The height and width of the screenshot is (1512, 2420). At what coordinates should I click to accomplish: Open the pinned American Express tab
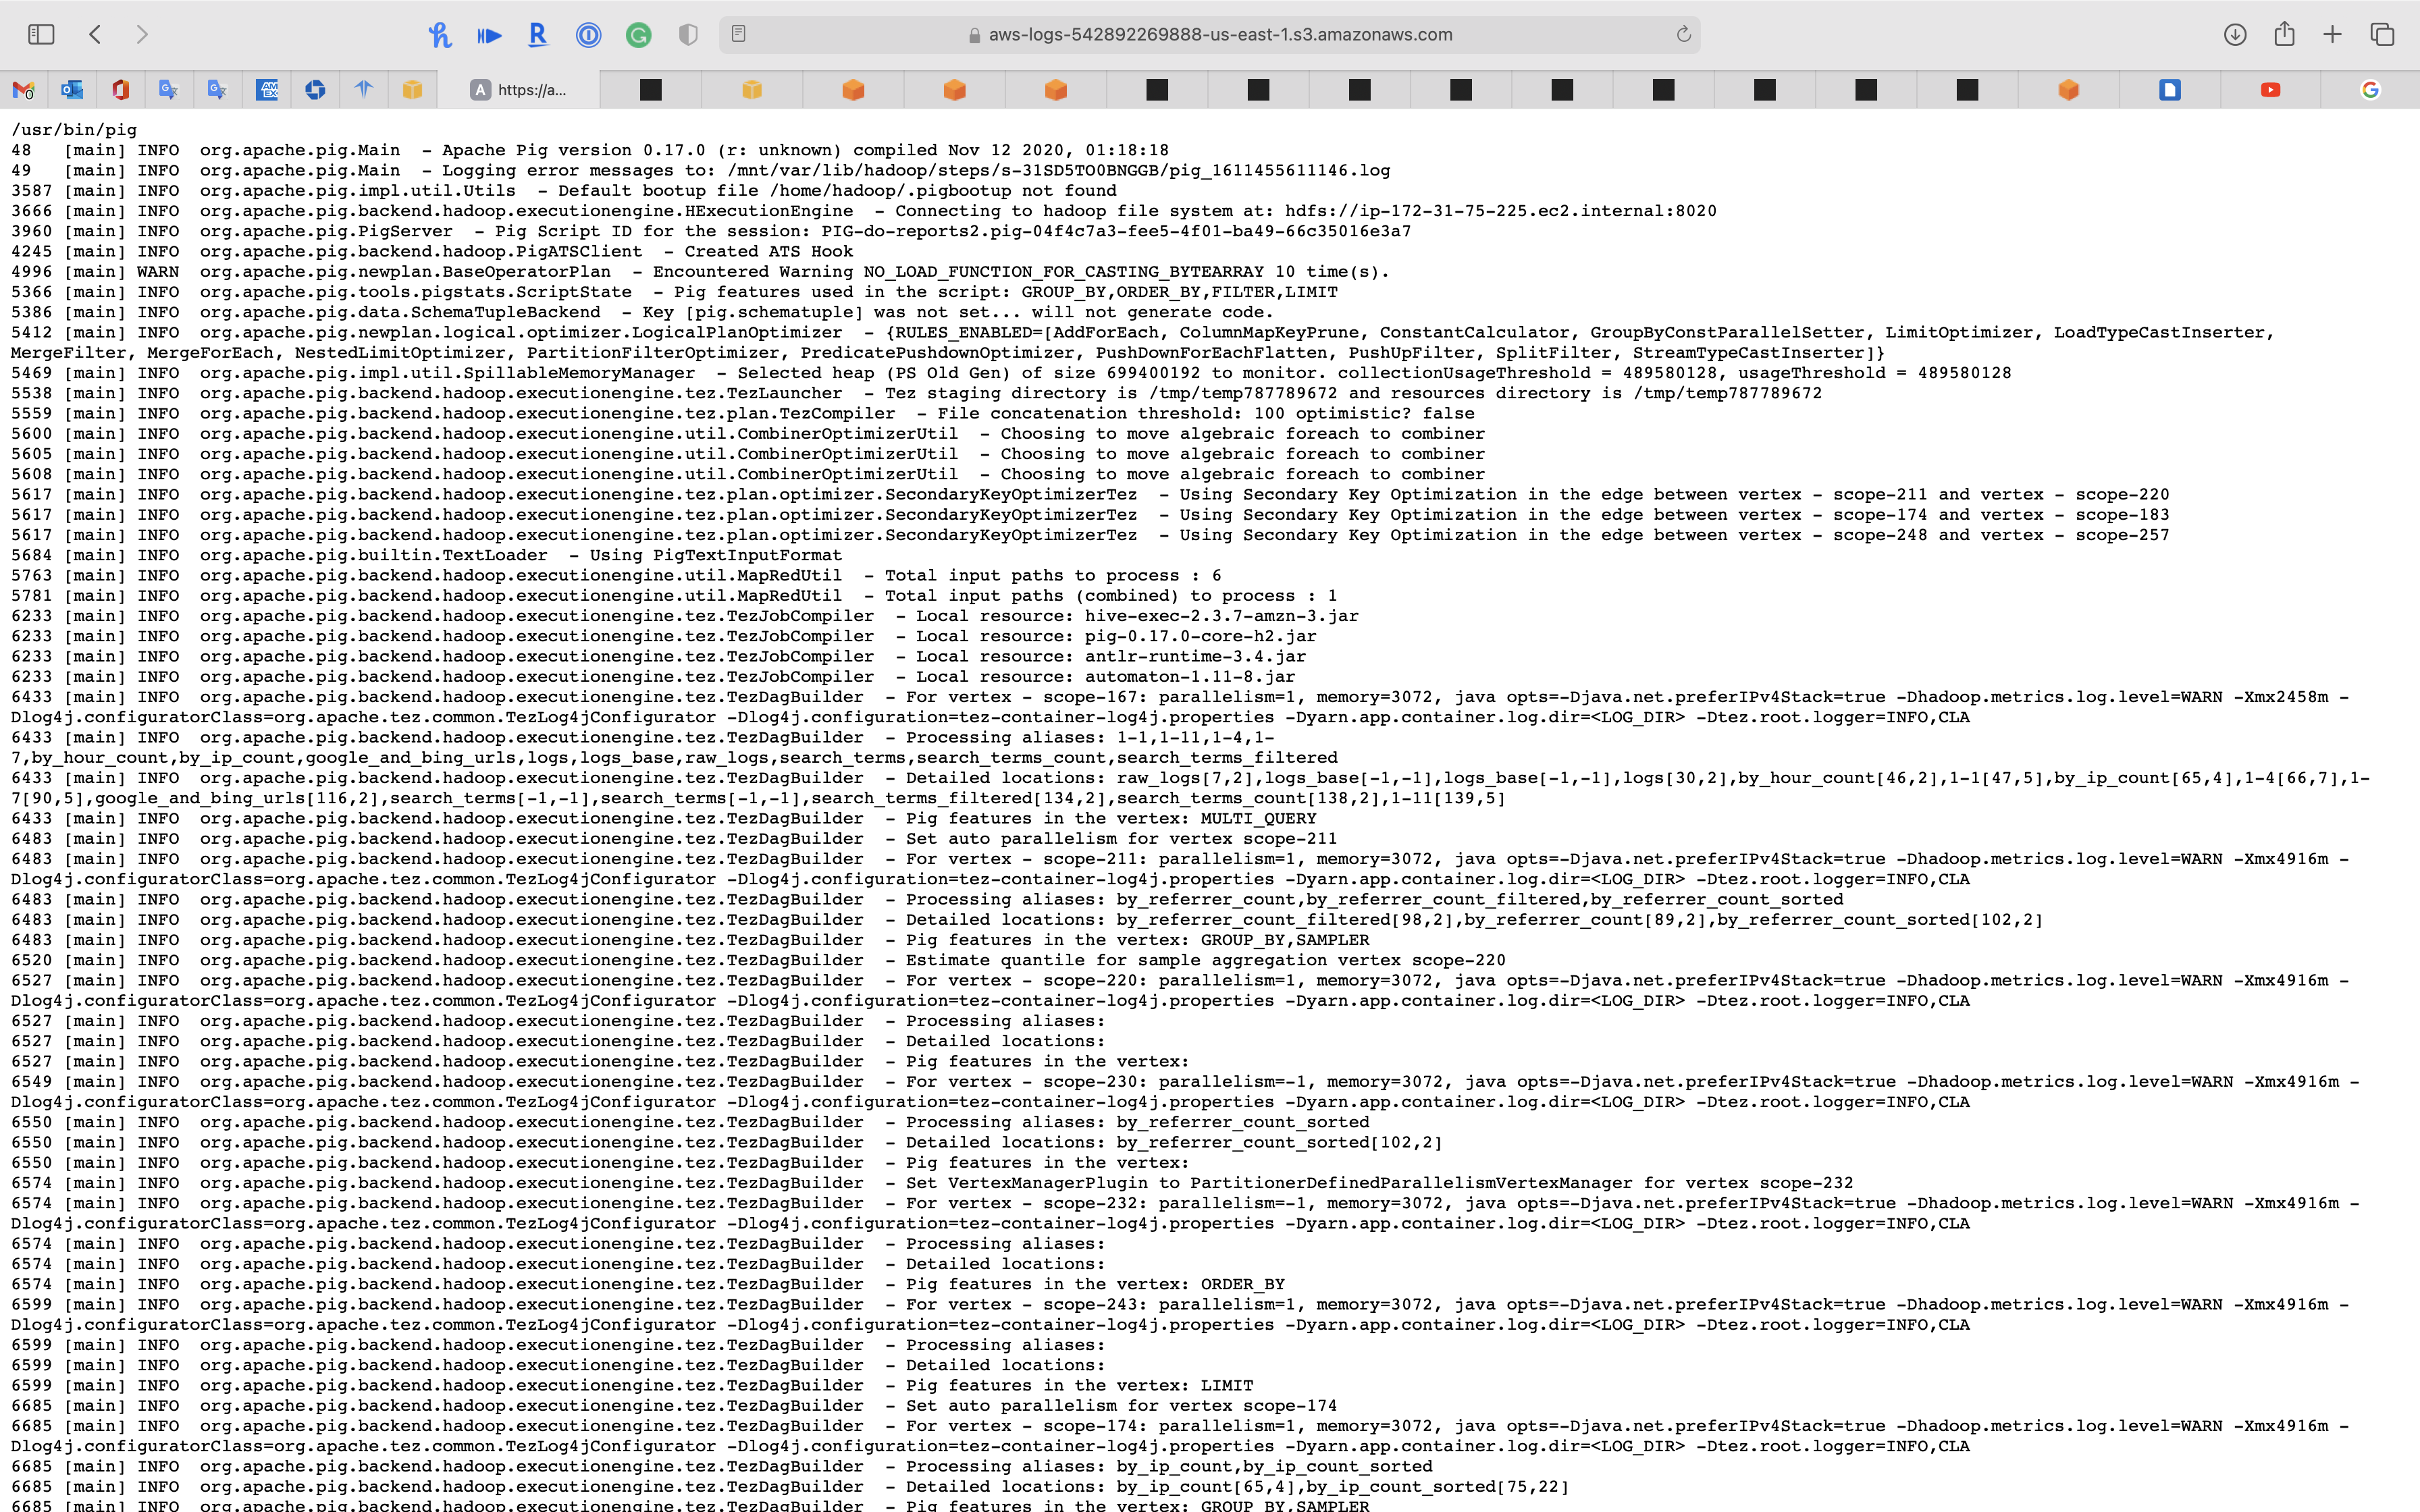tap(267, 90)
